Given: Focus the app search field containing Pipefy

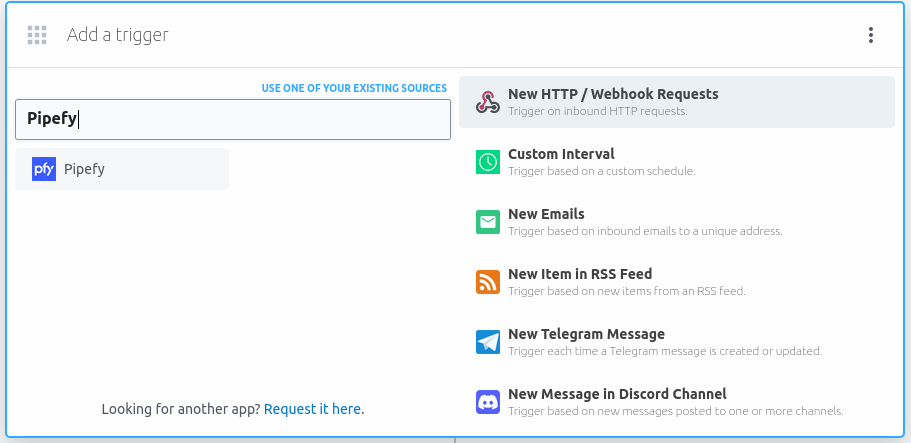Looking at the screenshot, I should pyautogui.click(x=233, y=119).
